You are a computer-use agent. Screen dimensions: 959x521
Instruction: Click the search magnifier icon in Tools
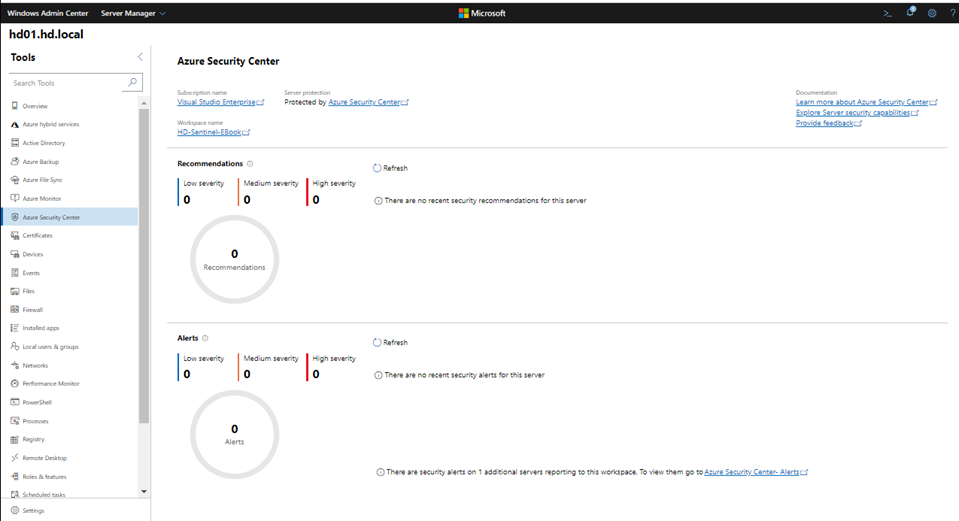(132, 83)
